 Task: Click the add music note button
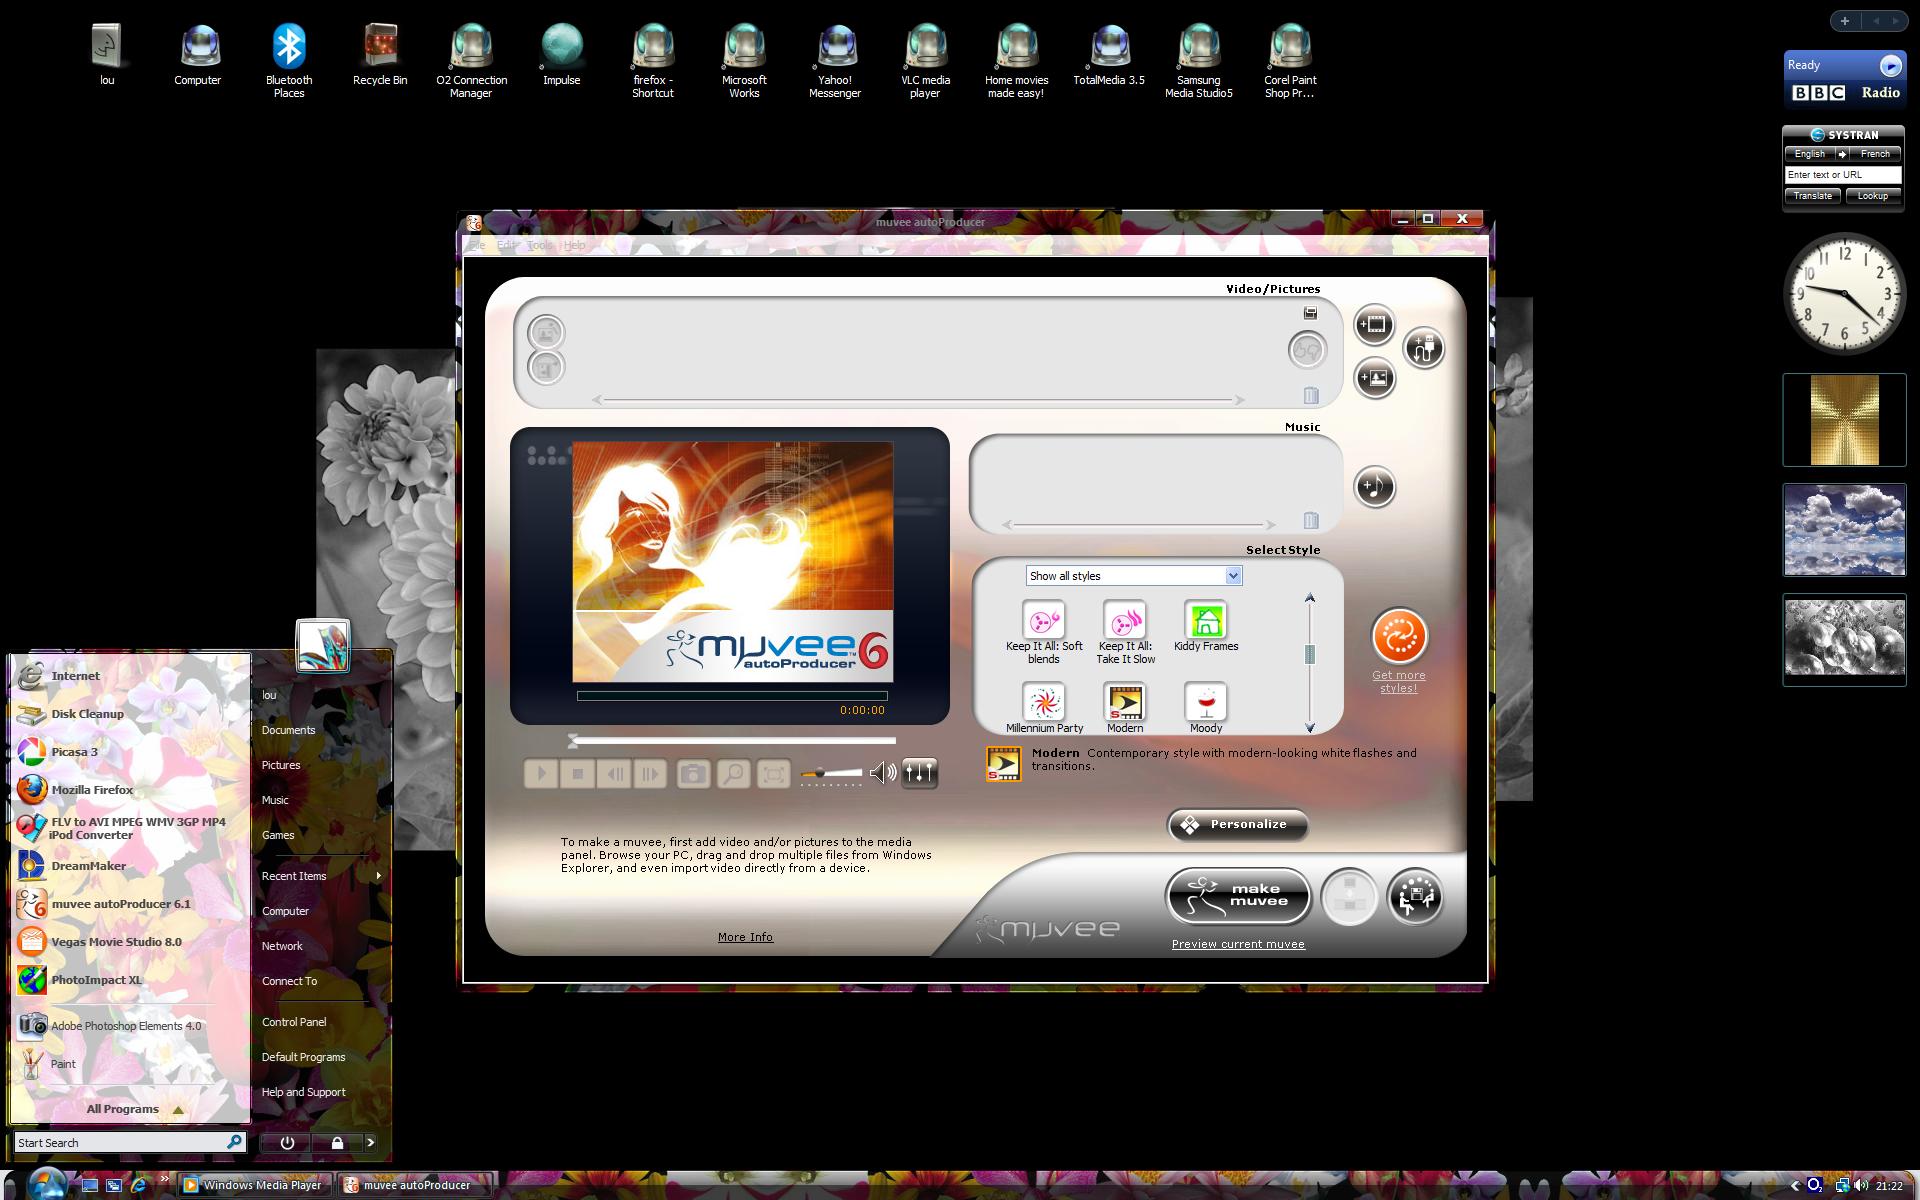[x=1374, y=487]
